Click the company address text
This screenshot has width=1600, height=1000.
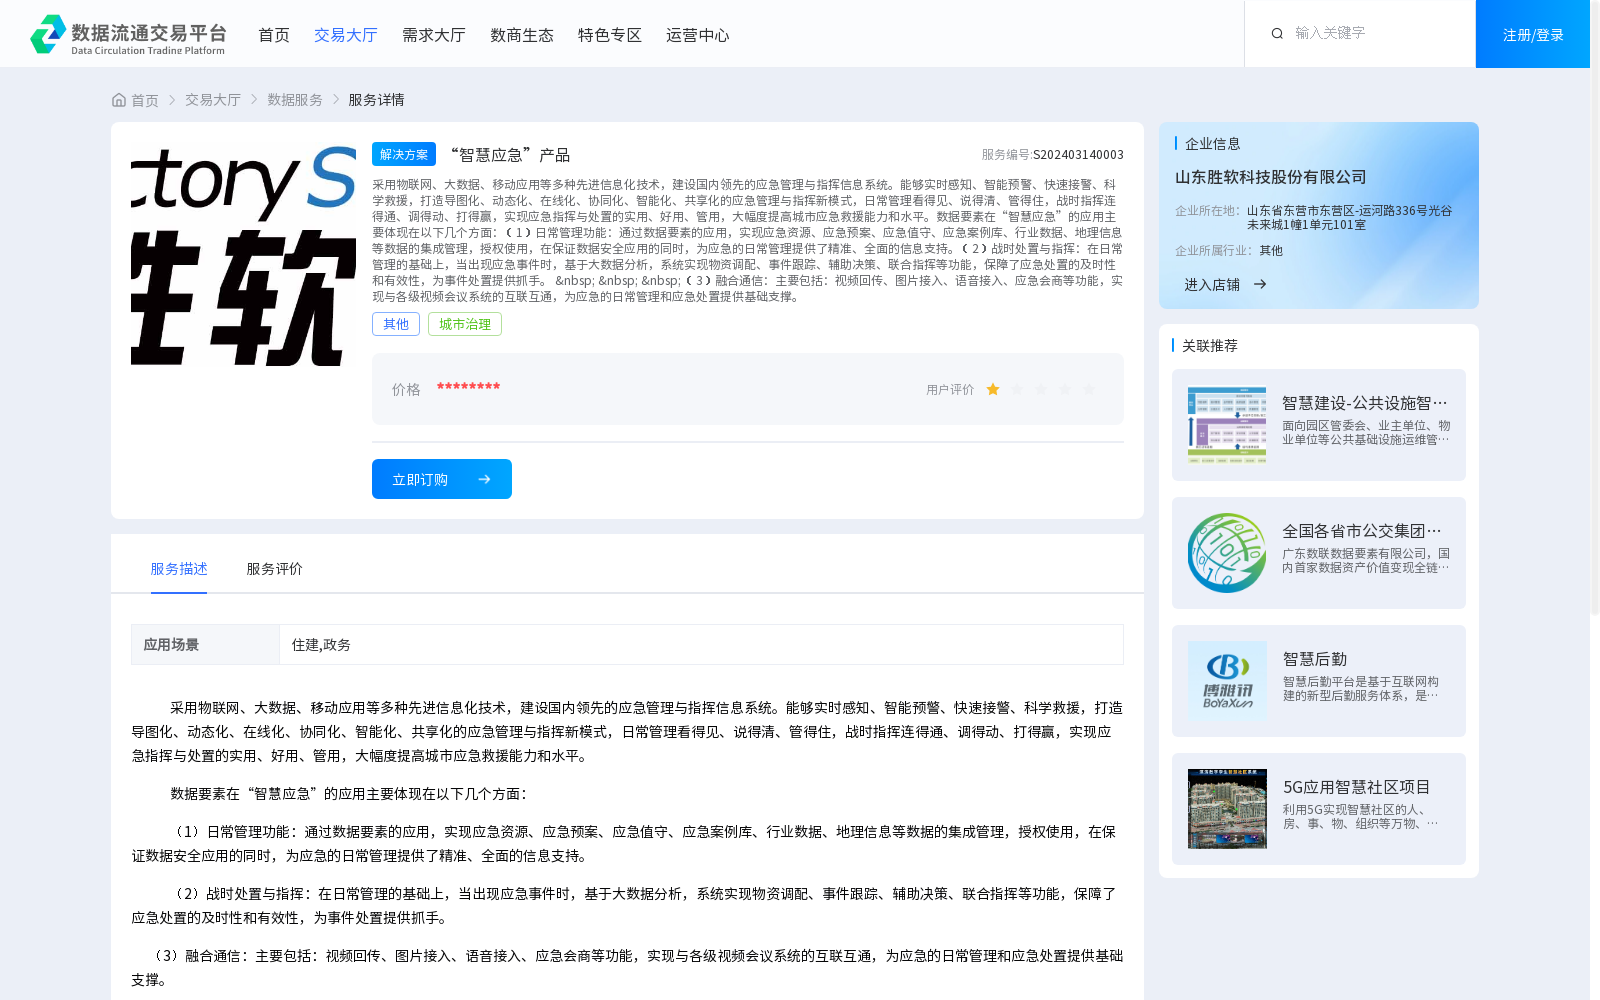(x=1350, y=218)
